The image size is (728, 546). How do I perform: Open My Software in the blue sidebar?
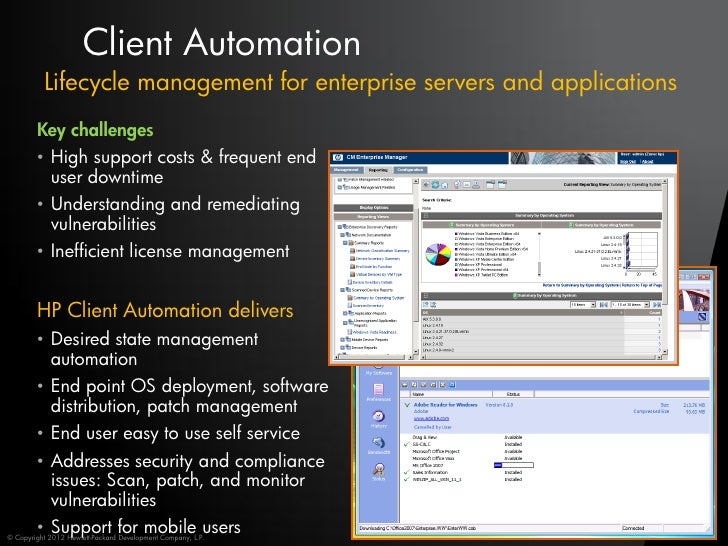(378, 370)
